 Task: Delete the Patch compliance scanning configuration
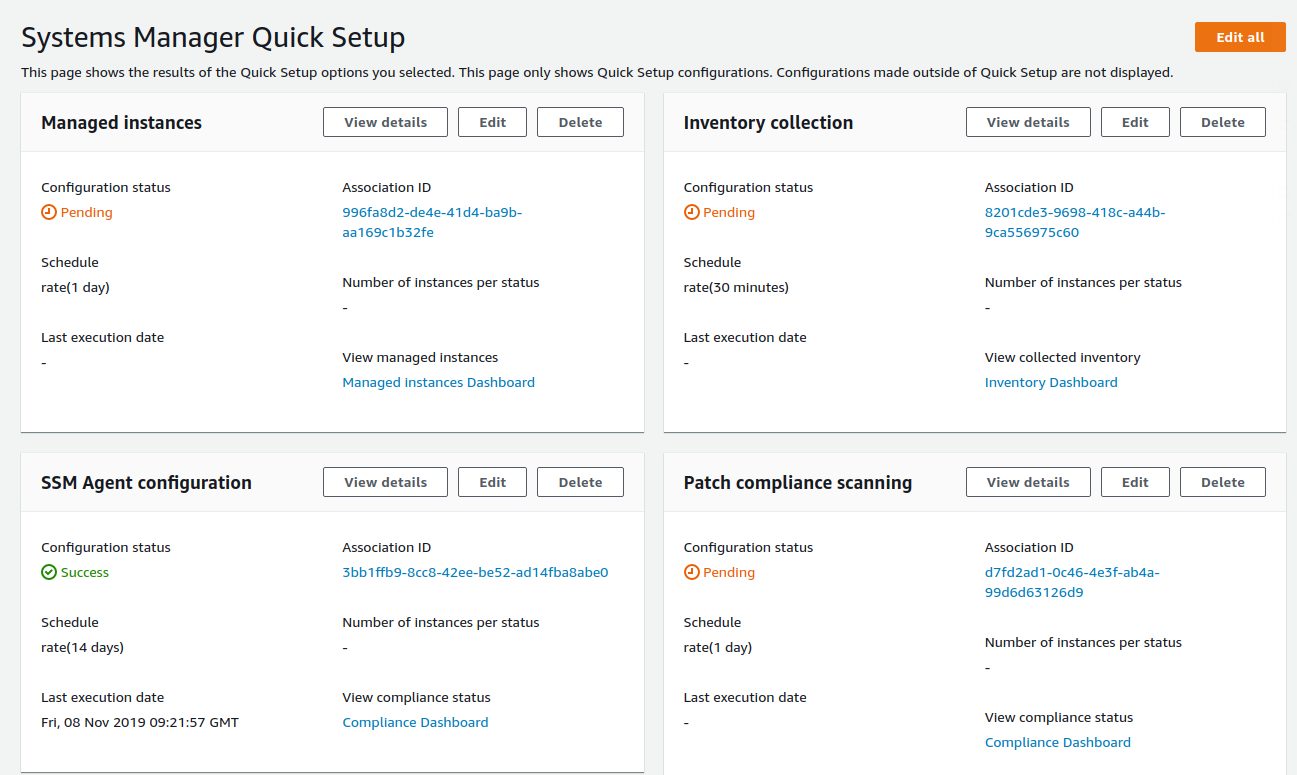tap(1223, 482)
